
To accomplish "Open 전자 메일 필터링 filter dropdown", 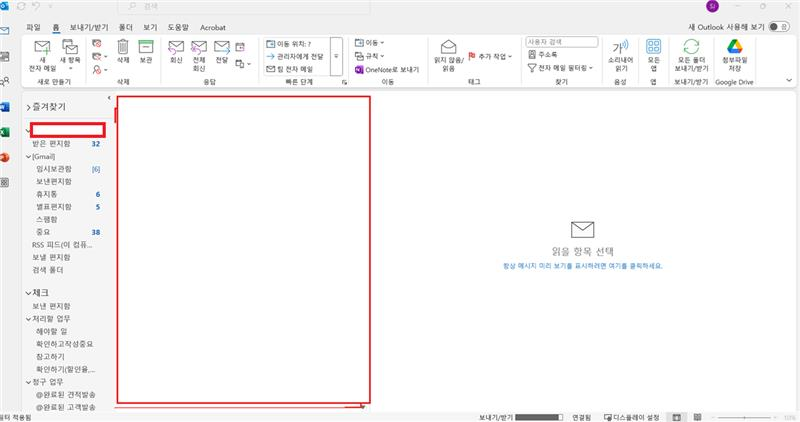I will coord(560,67).
